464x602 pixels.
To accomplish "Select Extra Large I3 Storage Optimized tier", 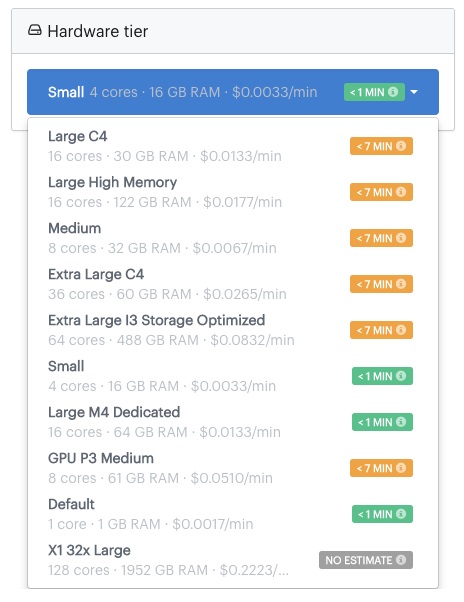I will [233, 330].
